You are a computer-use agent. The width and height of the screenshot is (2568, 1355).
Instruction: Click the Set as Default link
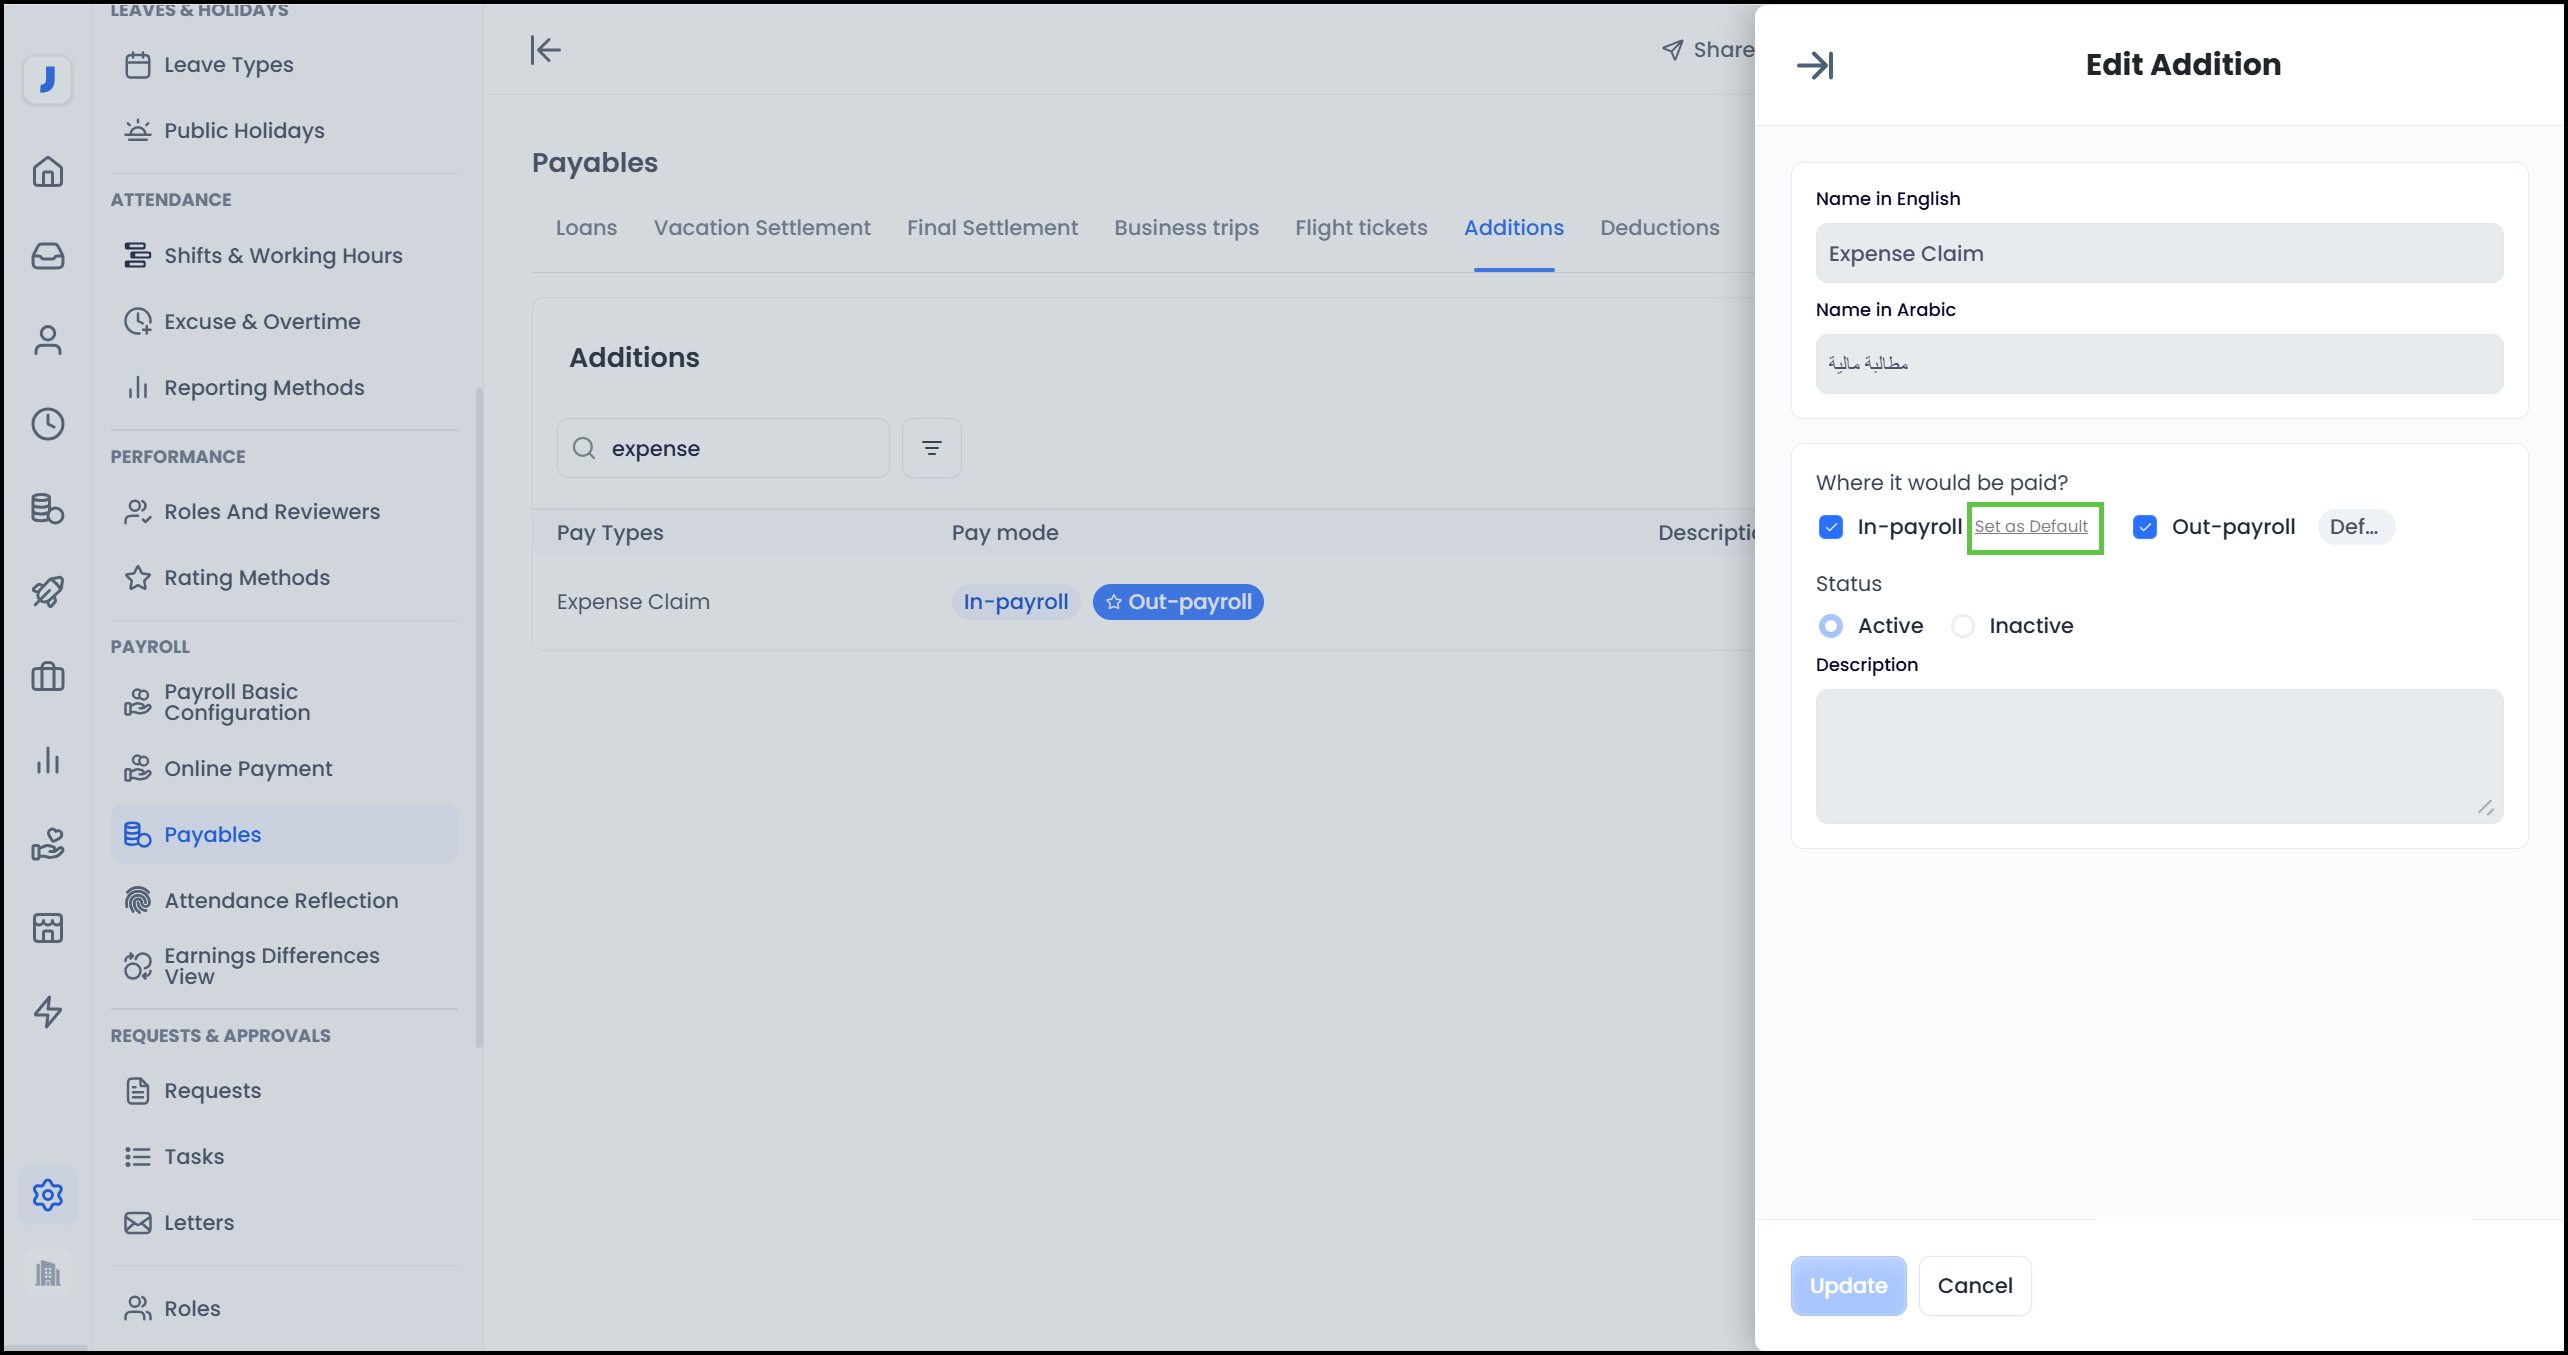tap(2030, 527)
